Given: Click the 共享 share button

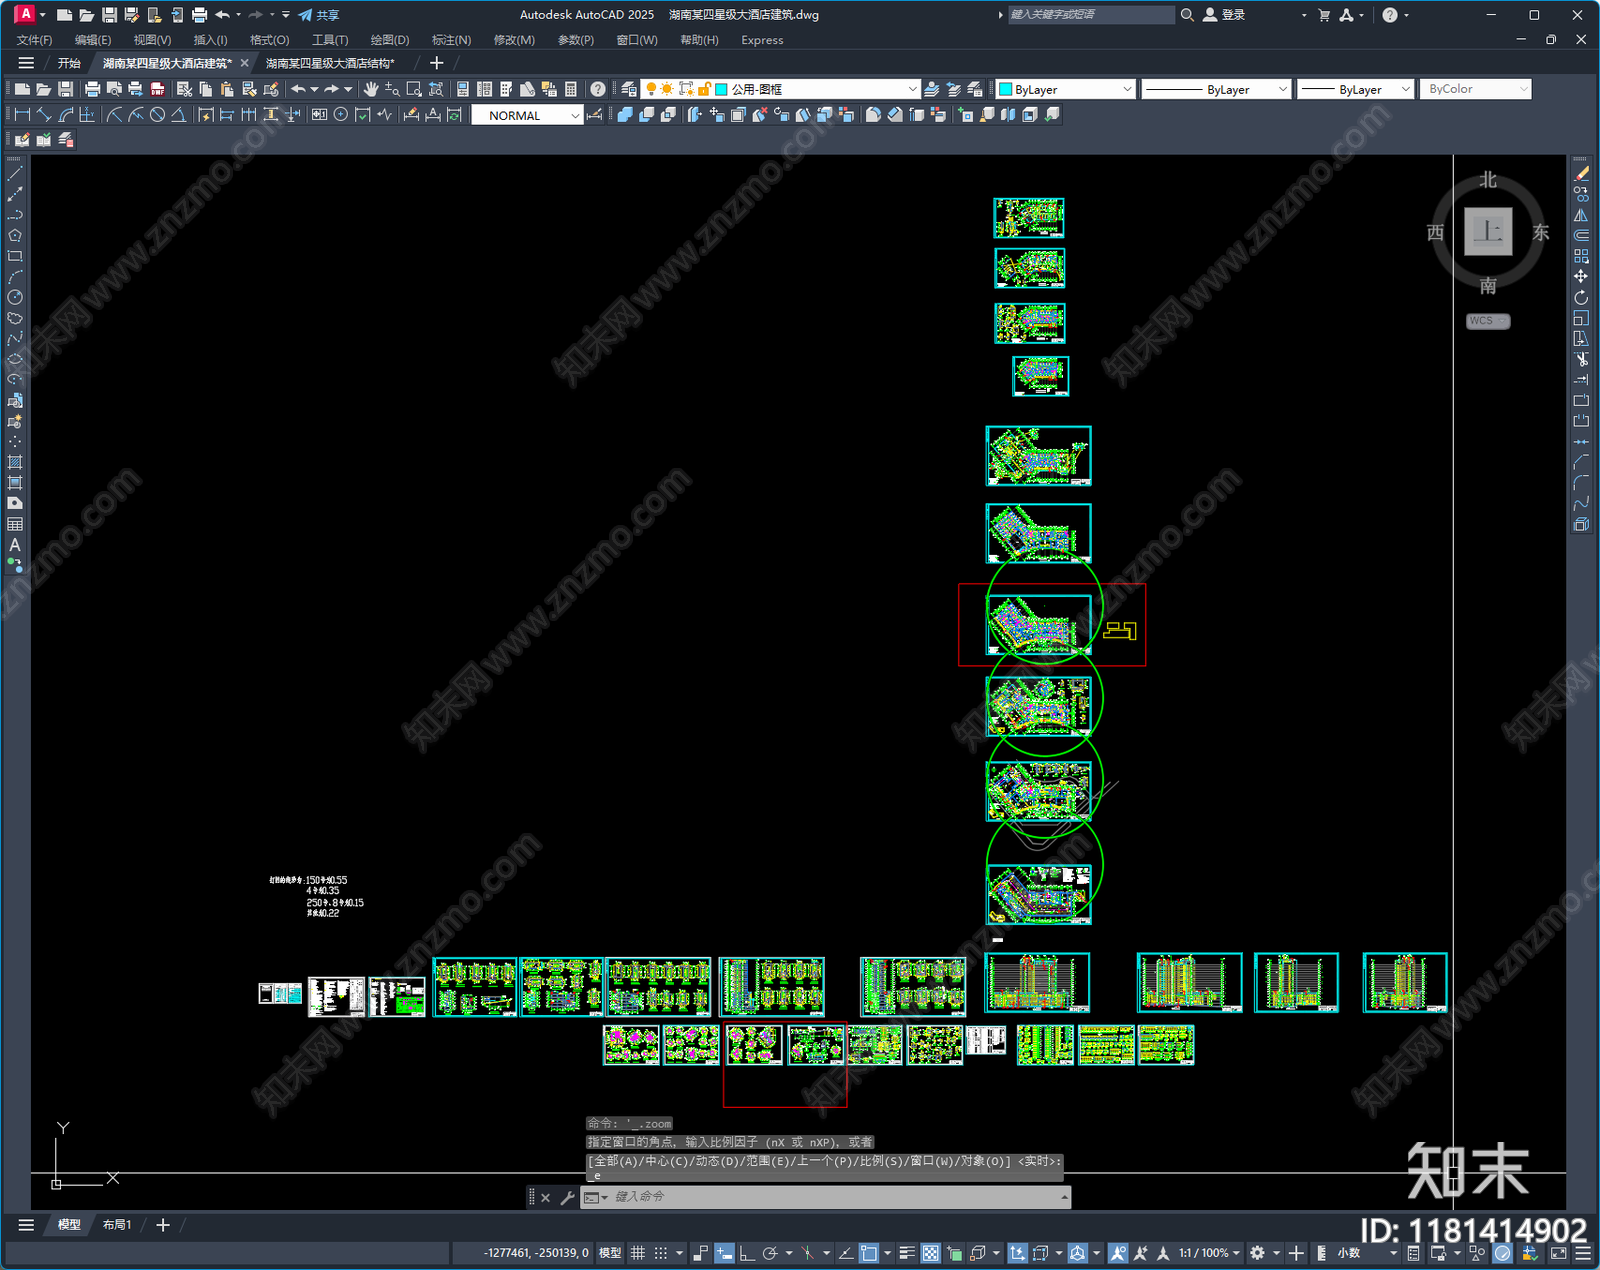Looking at the screenshot, I should (x=319, y=15).
